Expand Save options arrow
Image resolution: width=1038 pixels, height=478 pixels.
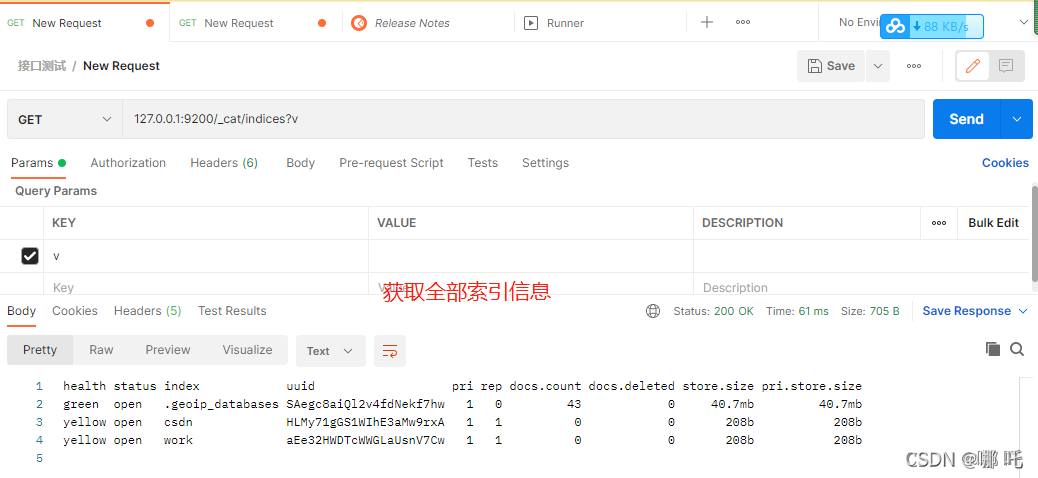(878, 66)
